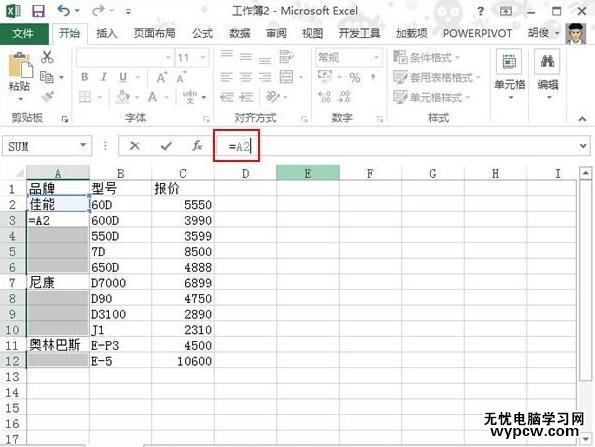Switch to the POWERPIVOT tab

click(x=477, y=33)
